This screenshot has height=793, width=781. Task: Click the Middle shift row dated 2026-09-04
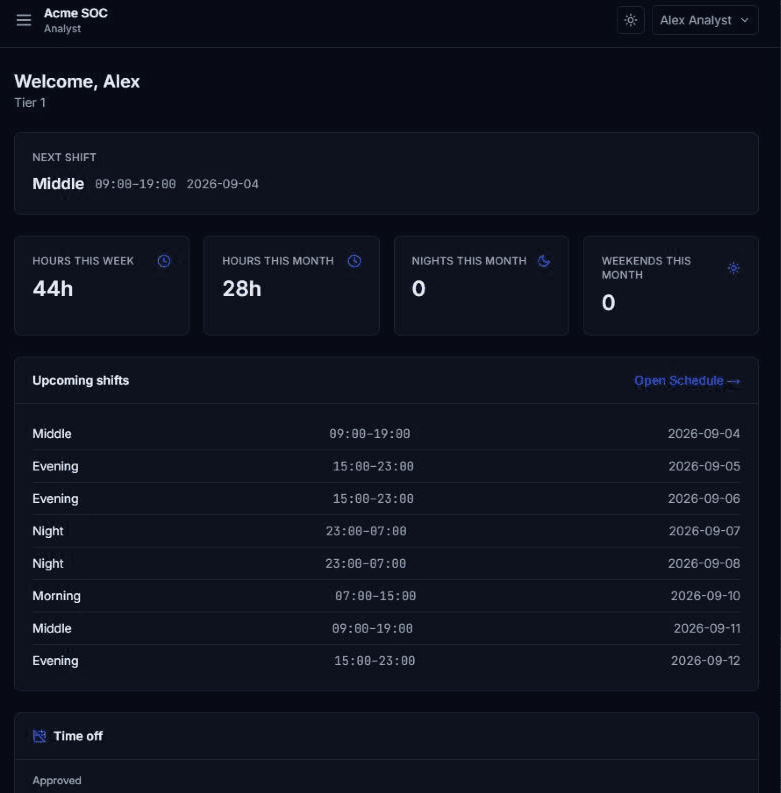pyautogui.click(x=386, y=434)
